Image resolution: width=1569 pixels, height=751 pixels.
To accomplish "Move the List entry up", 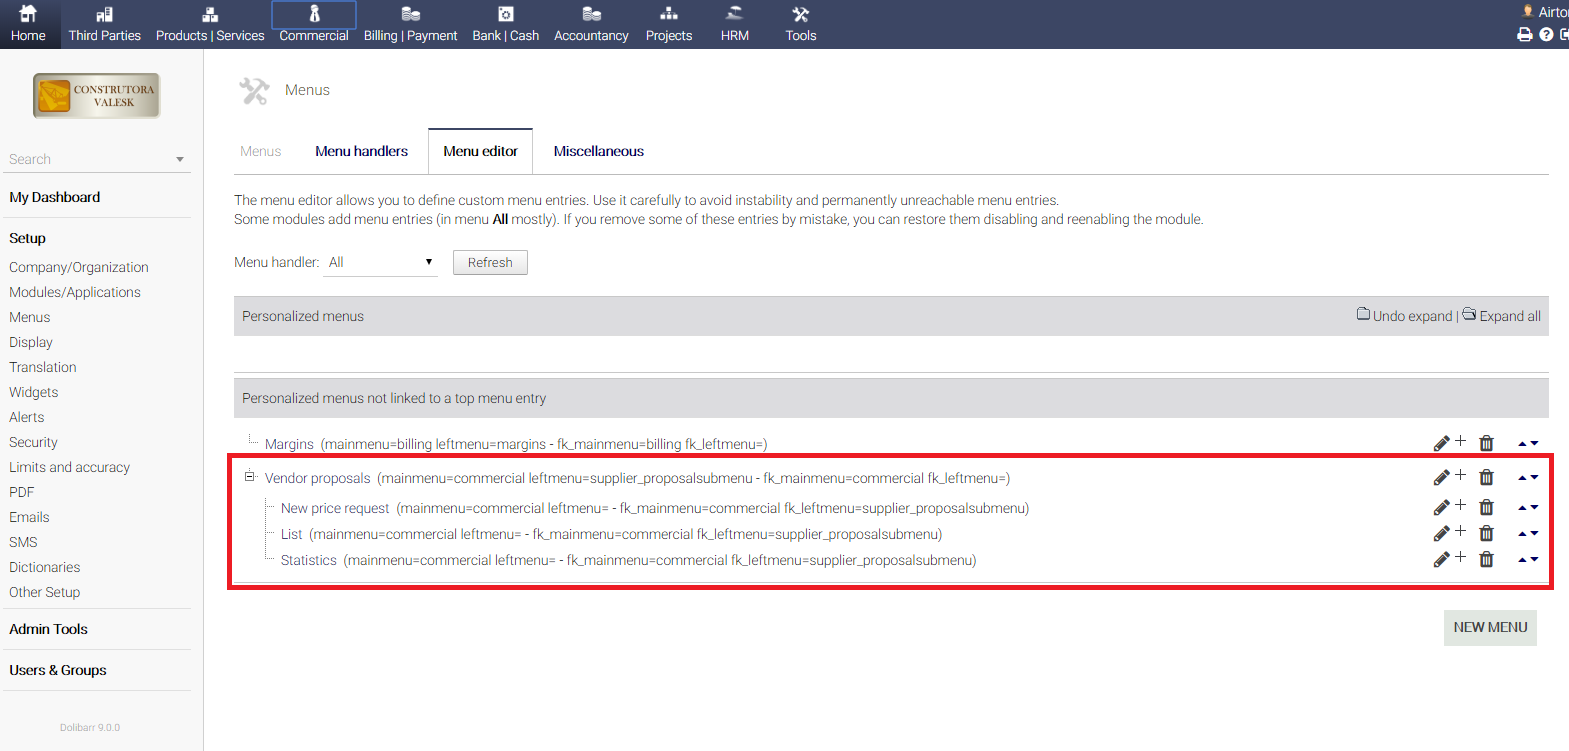I will 1522,534.
